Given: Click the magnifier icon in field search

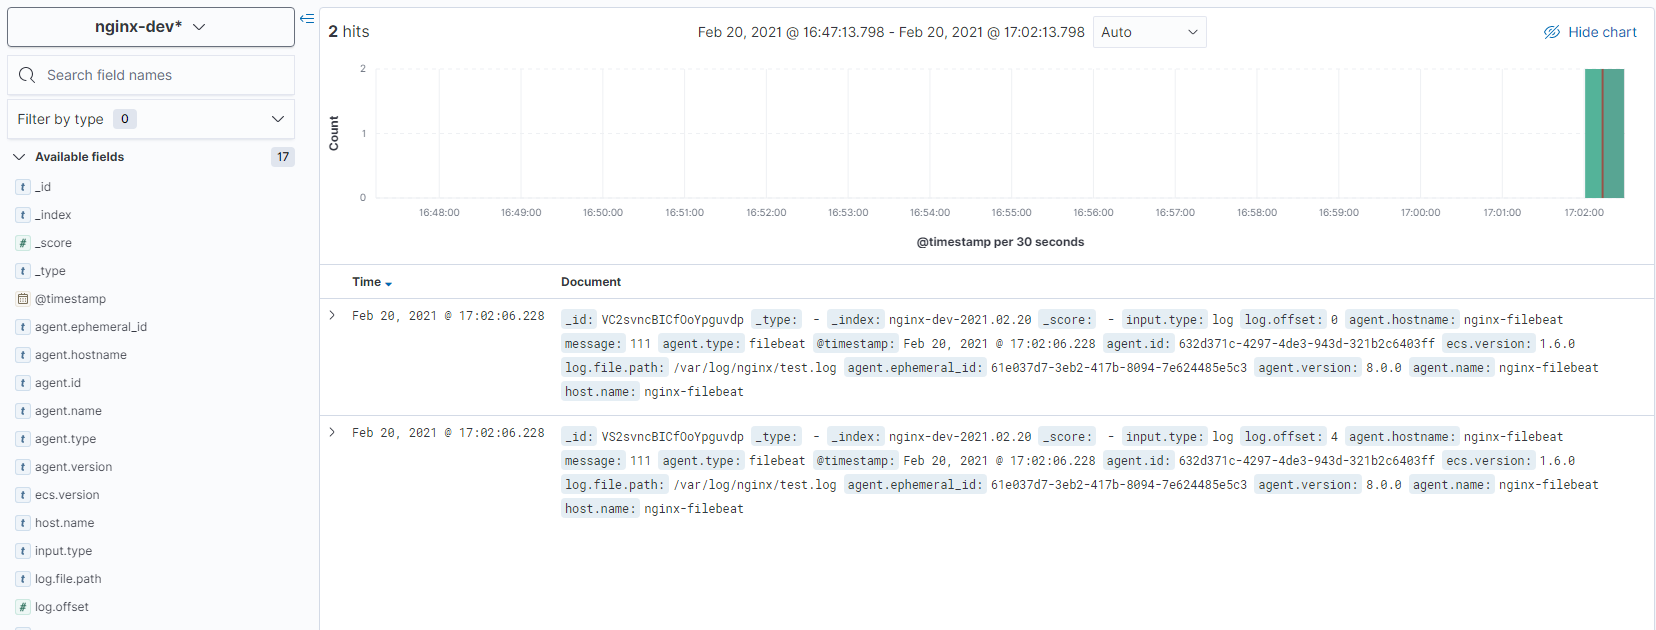Looking at the screenshot, I should point(27,75).
